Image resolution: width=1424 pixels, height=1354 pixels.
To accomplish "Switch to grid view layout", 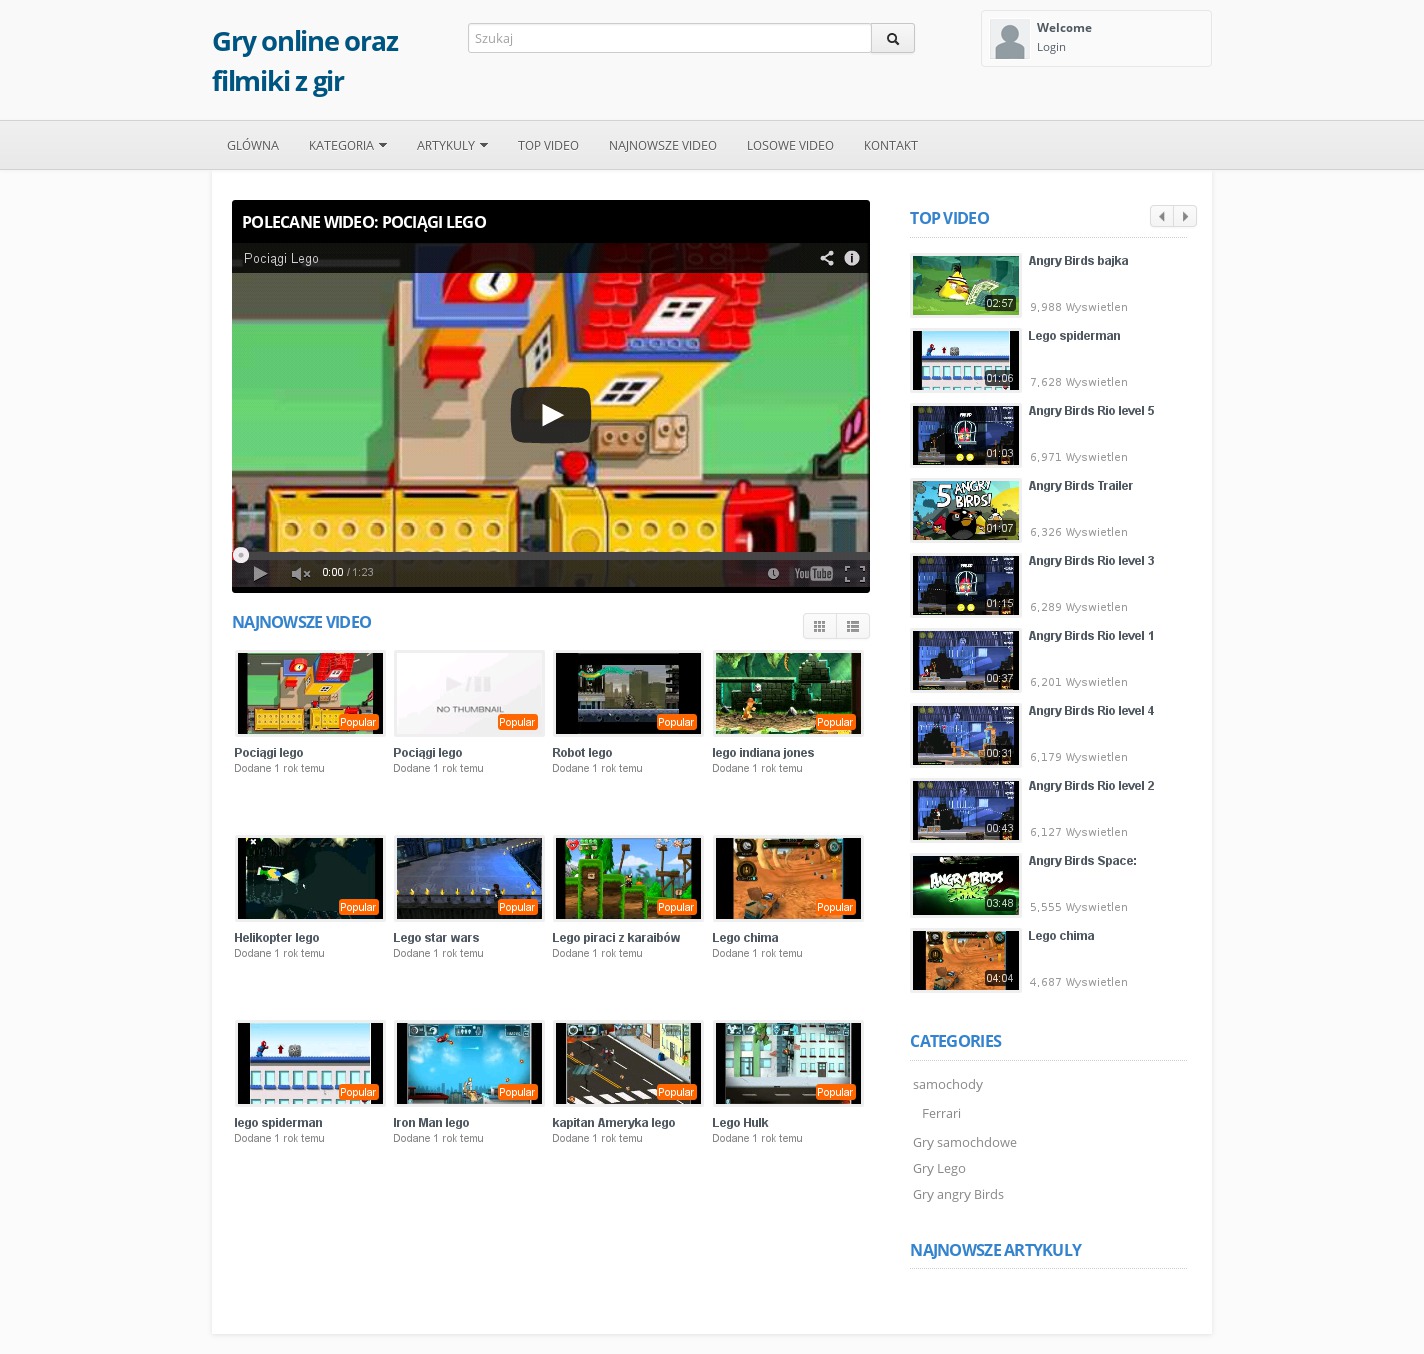I will pos(819,626).
